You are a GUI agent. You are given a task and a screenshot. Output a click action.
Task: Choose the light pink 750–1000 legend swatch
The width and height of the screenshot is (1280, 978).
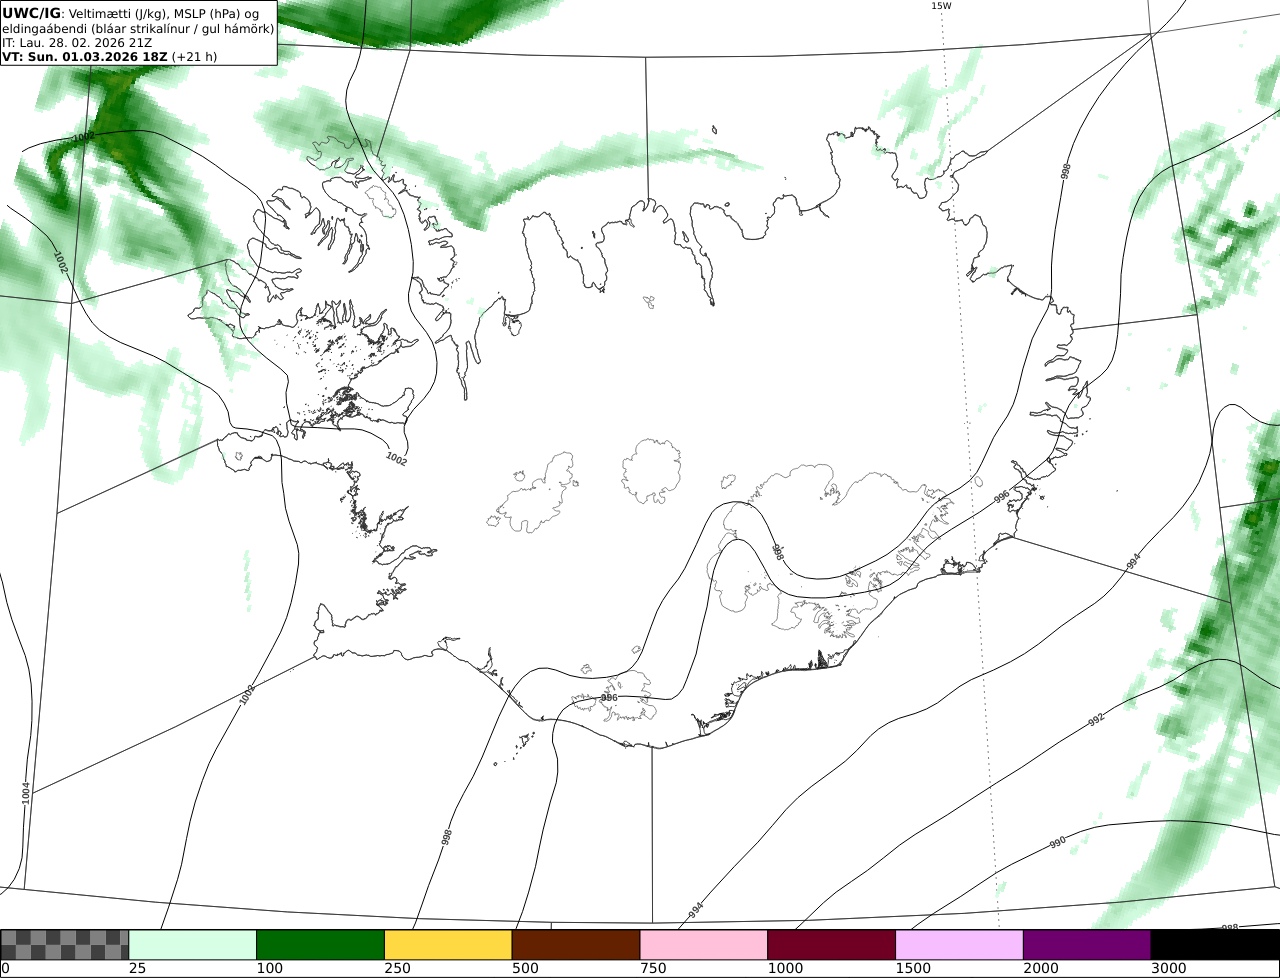tap(704, 945)
